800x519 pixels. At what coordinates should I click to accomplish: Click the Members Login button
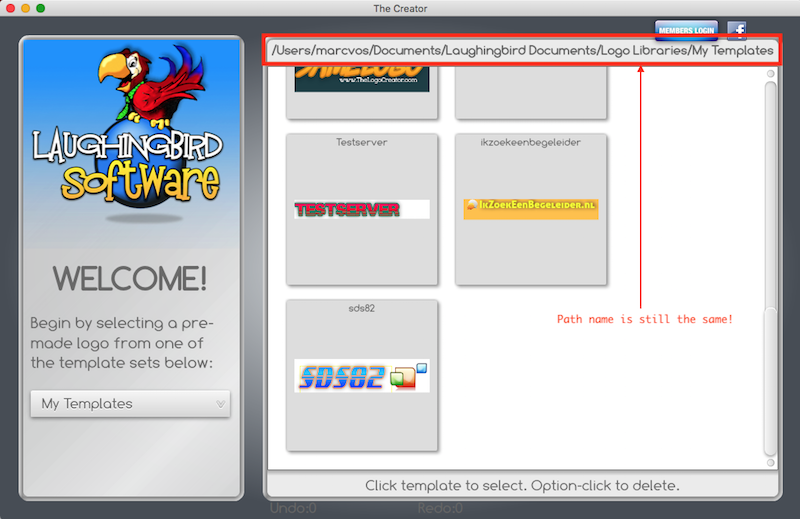tap(686, 30)
